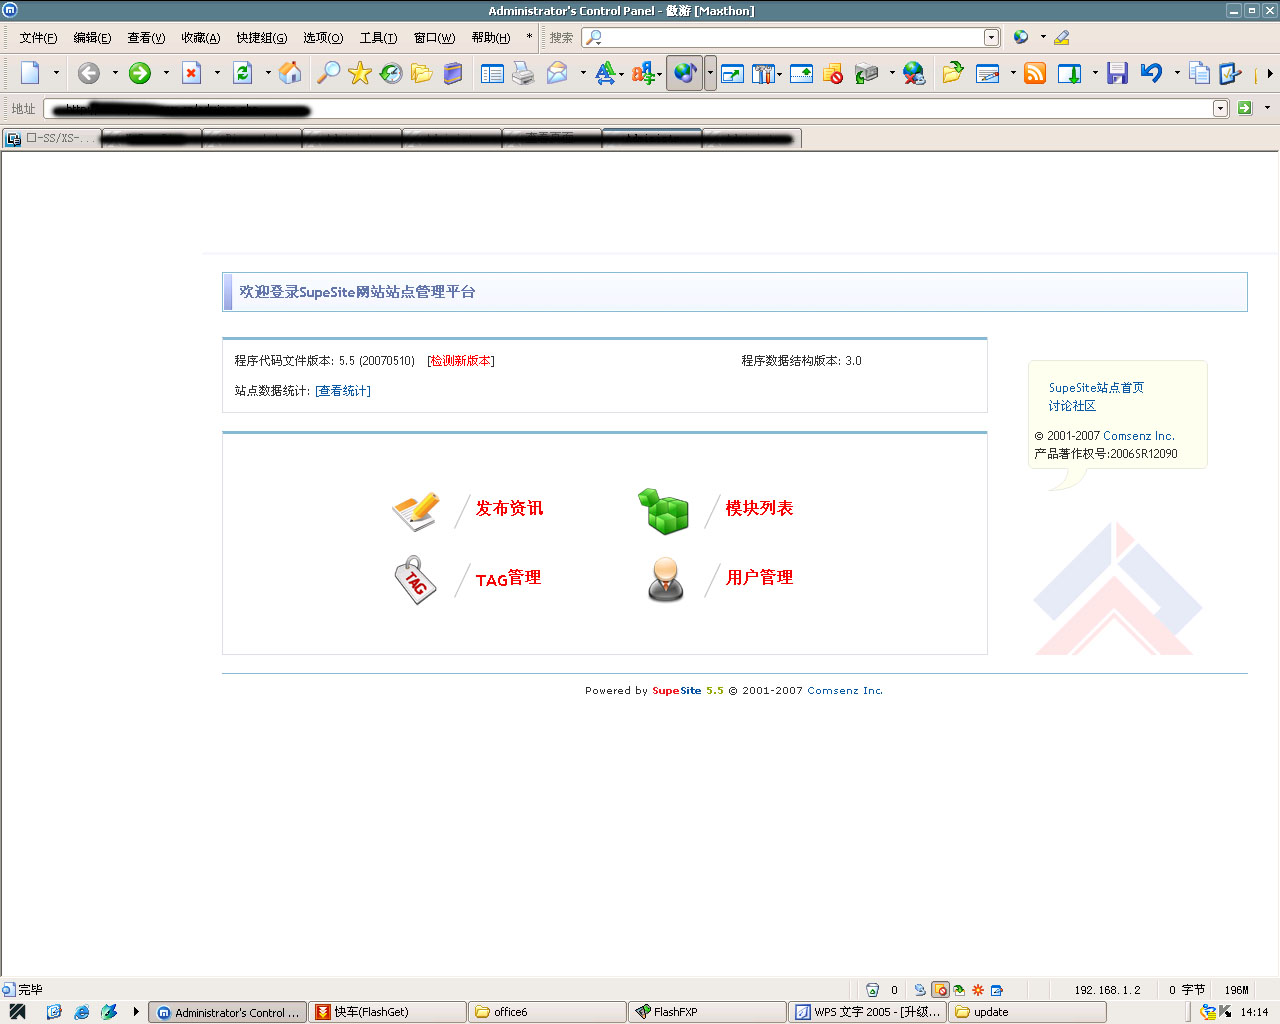The width and height of the screenshot is (1280, 1024).
Task: Click the highlighter icon next to search box
Action: [1062, 38]
